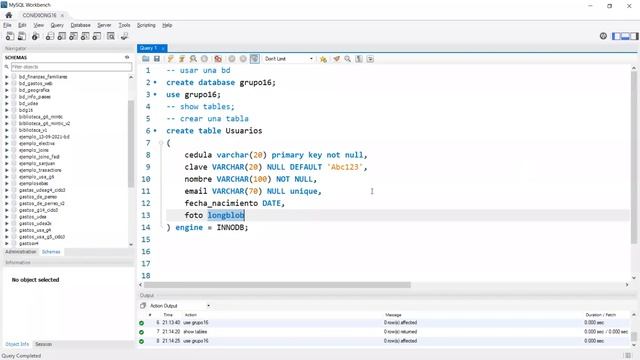Execute the statement under the cursor
Screen dimensions: 640x360
pos(182,59)
